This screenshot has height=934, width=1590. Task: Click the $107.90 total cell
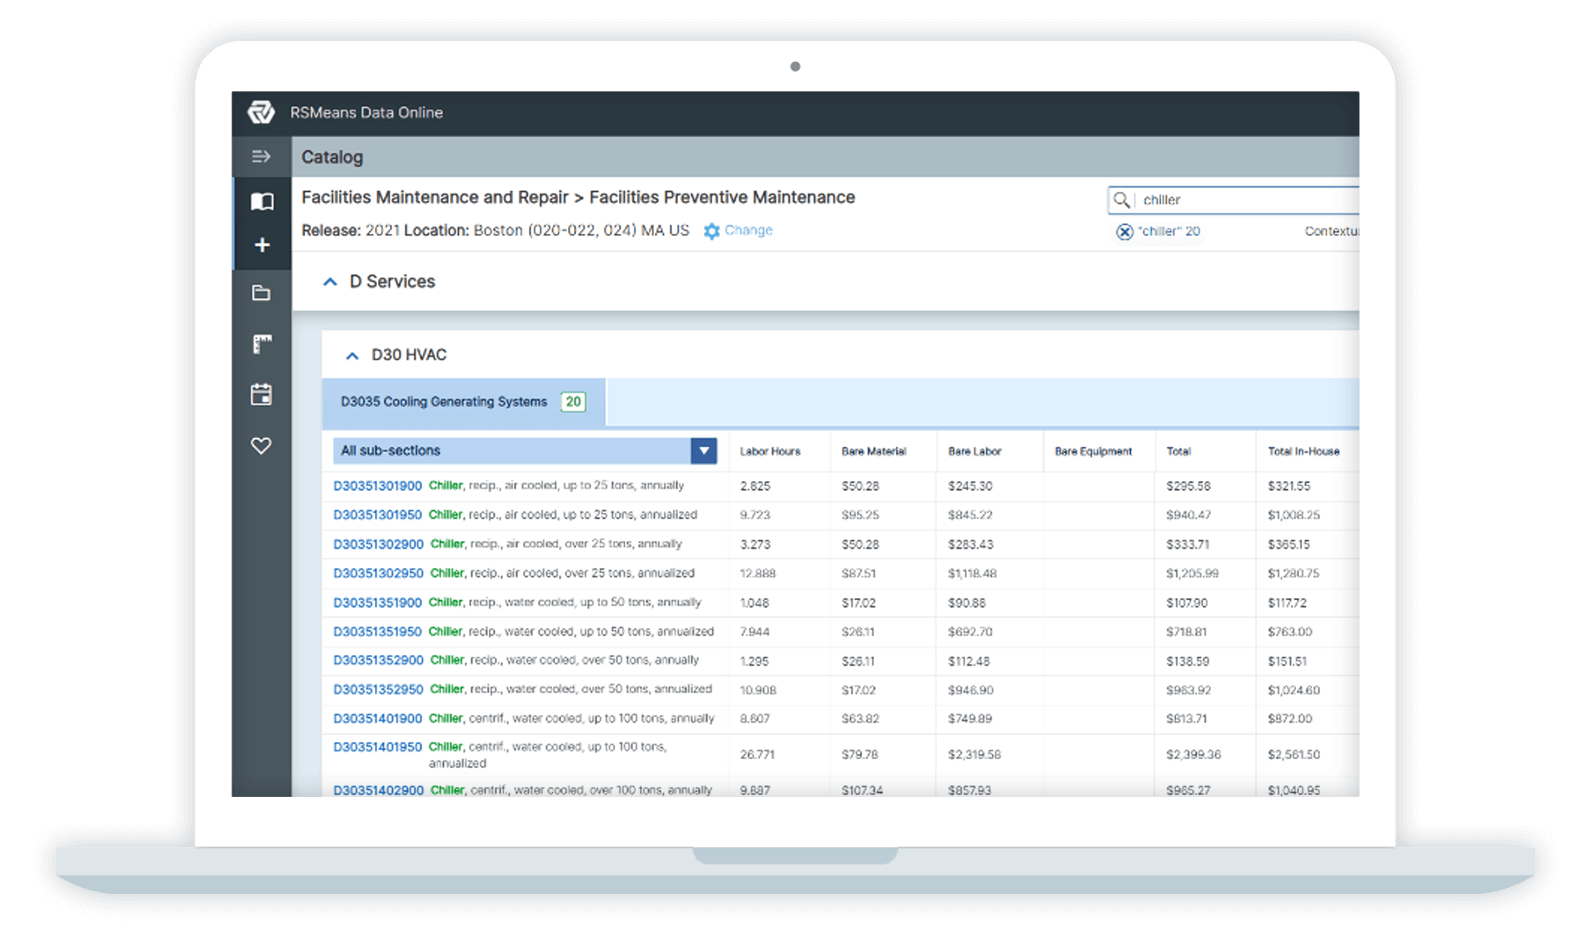tap(1187, 603)
